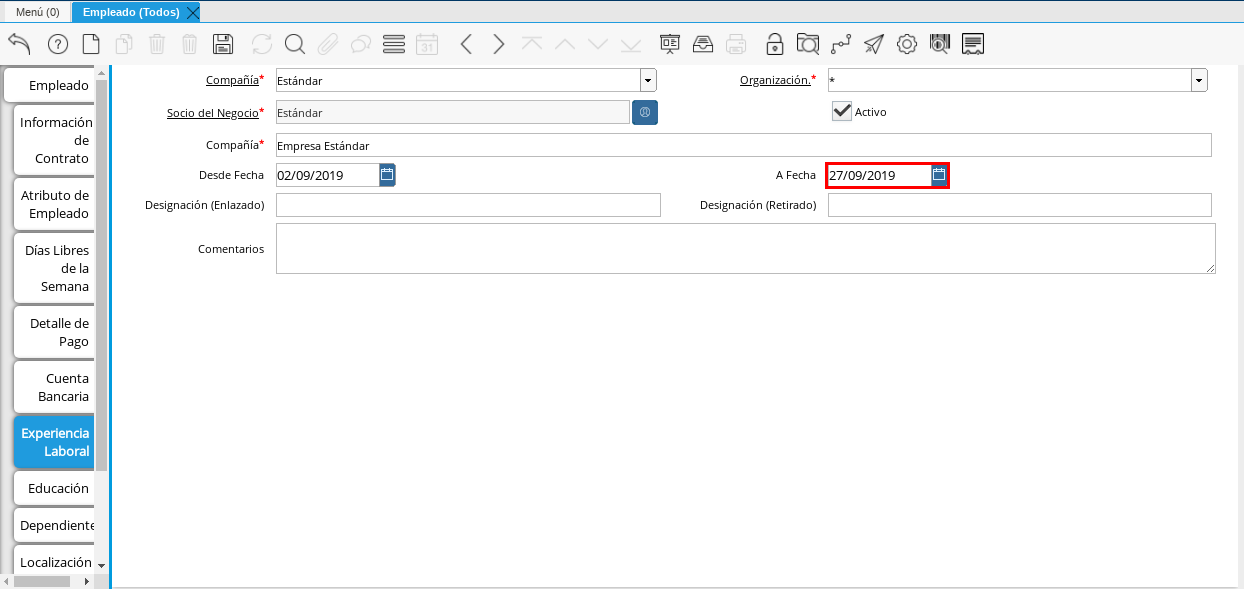Go to next record right chevron

[x=499, y=44]
